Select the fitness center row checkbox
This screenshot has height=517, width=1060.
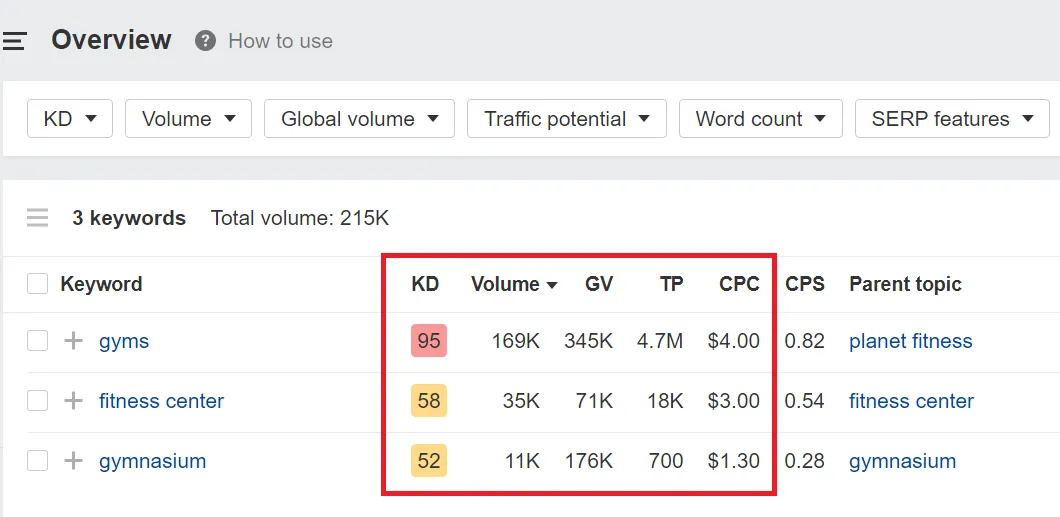pos(37,401)
